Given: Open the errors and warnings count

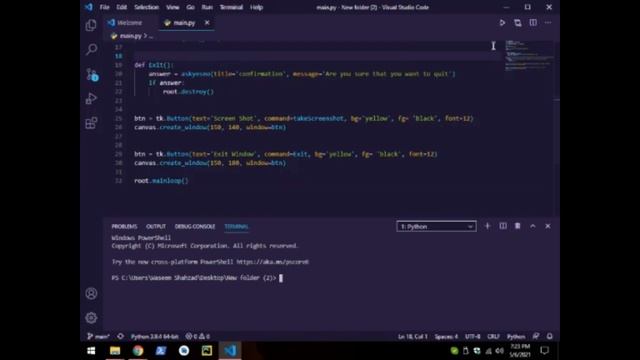Looking at the screenshot, I should 198,336.
